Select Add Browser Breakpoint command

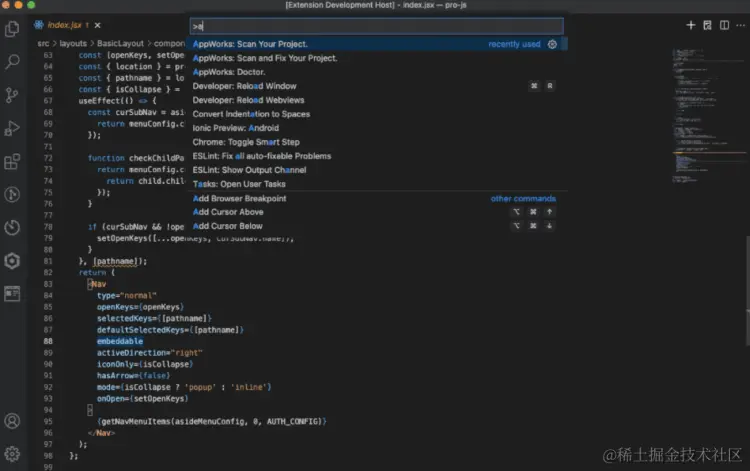click(x=376, y=198)
